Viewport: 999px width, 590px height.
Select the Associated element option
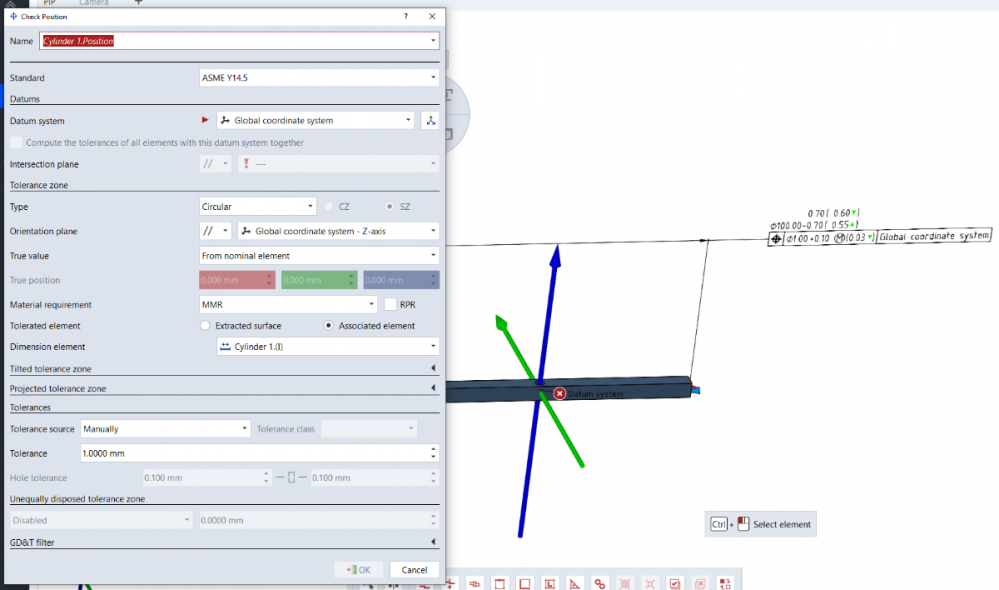329,326
